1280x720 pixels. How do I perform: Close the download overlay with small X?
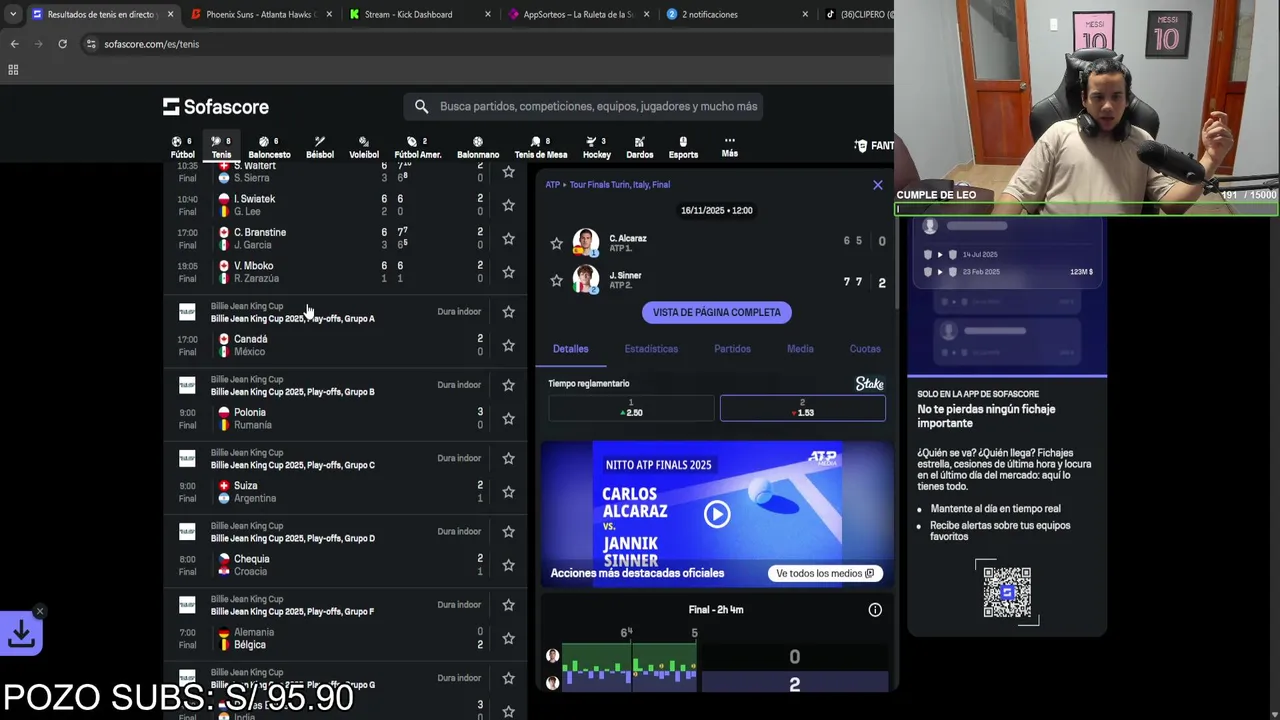40,611
